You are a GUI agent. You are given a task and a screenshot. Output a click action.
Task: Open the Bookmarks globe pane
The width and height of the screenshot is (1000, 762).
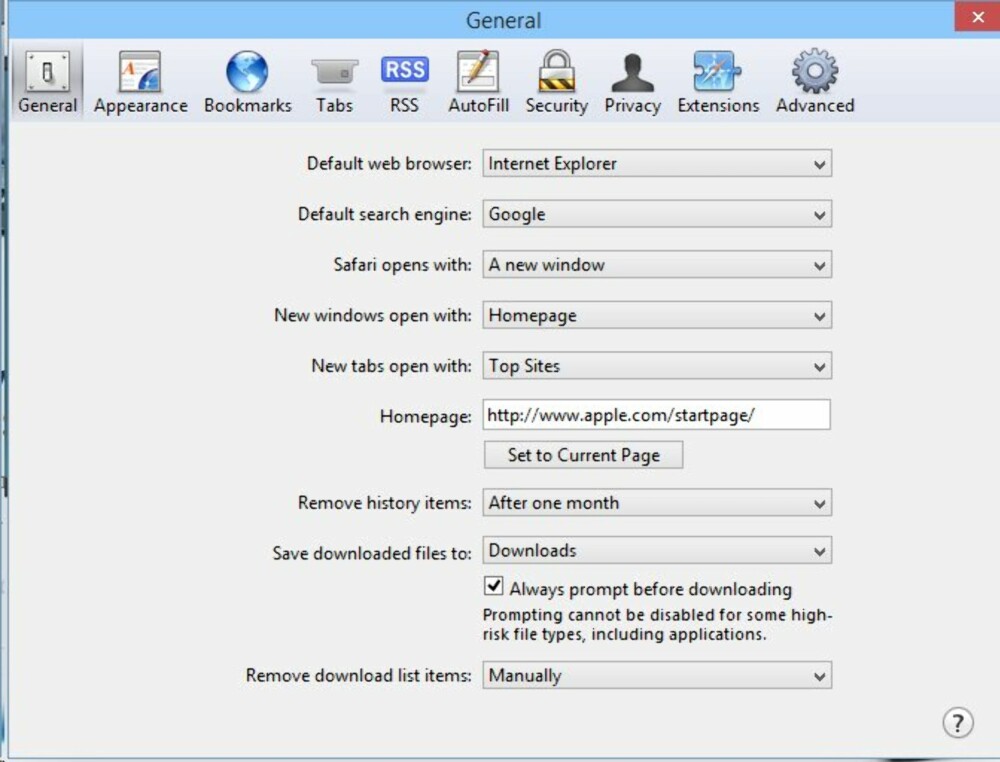pos(247,82)
